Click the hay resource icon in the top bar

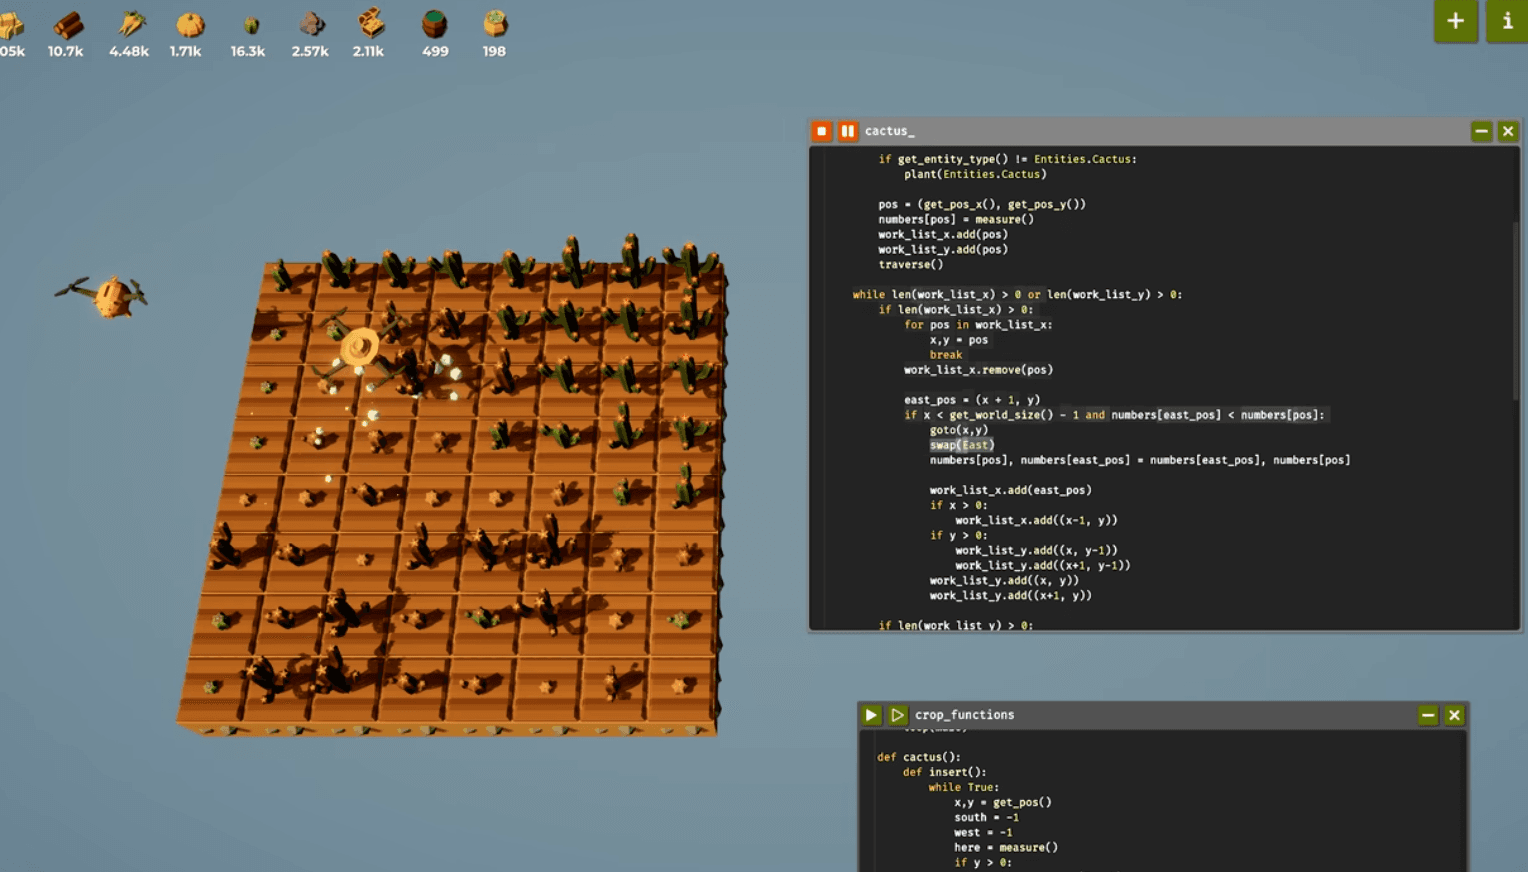click(x=12, y=25)
